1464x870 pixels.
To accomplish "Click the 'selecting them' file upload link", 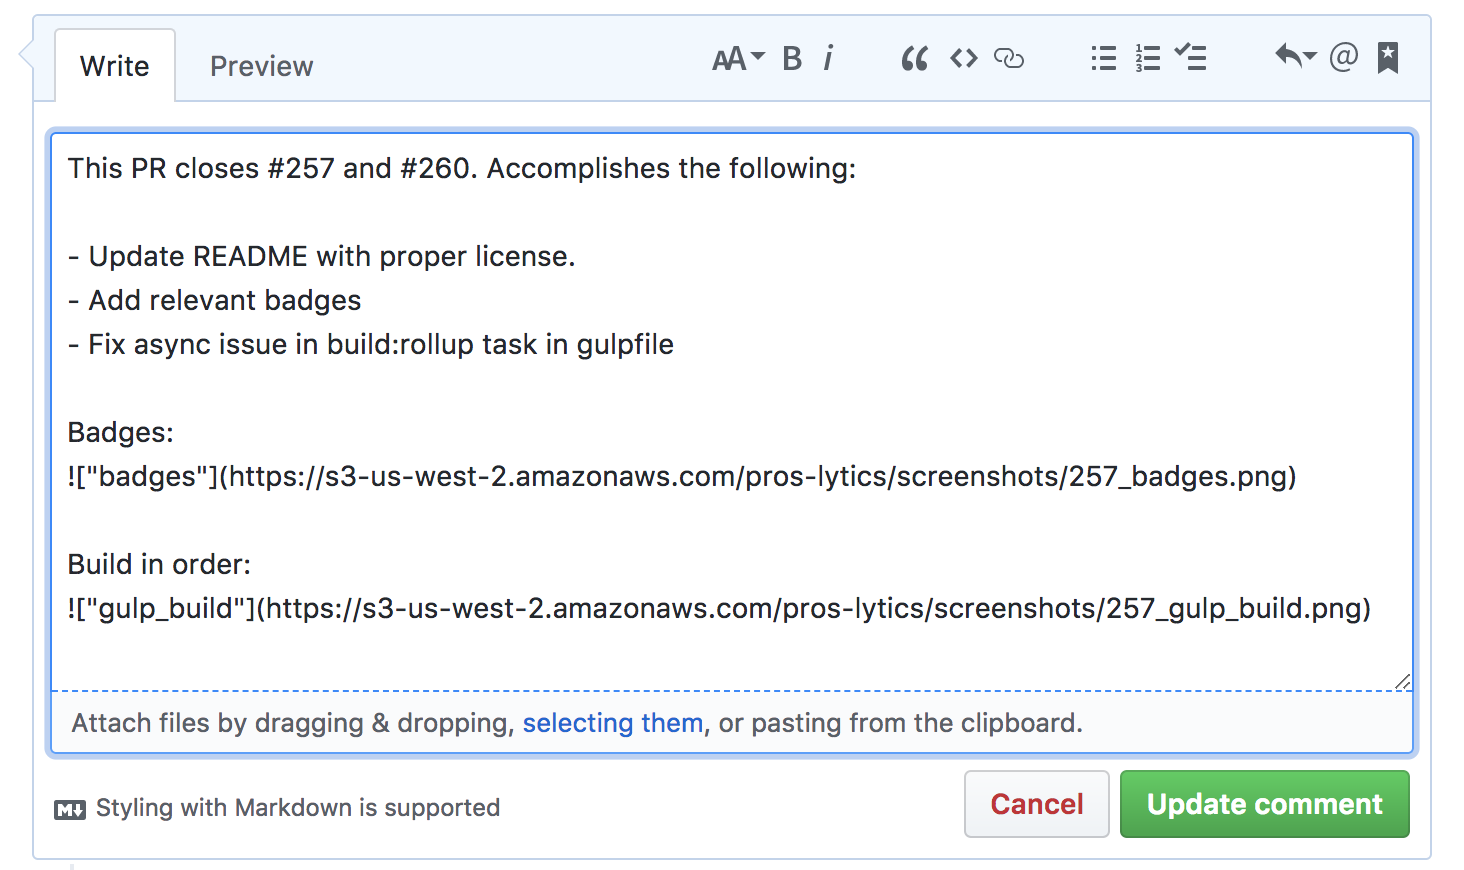I will (x=612, y=723).
